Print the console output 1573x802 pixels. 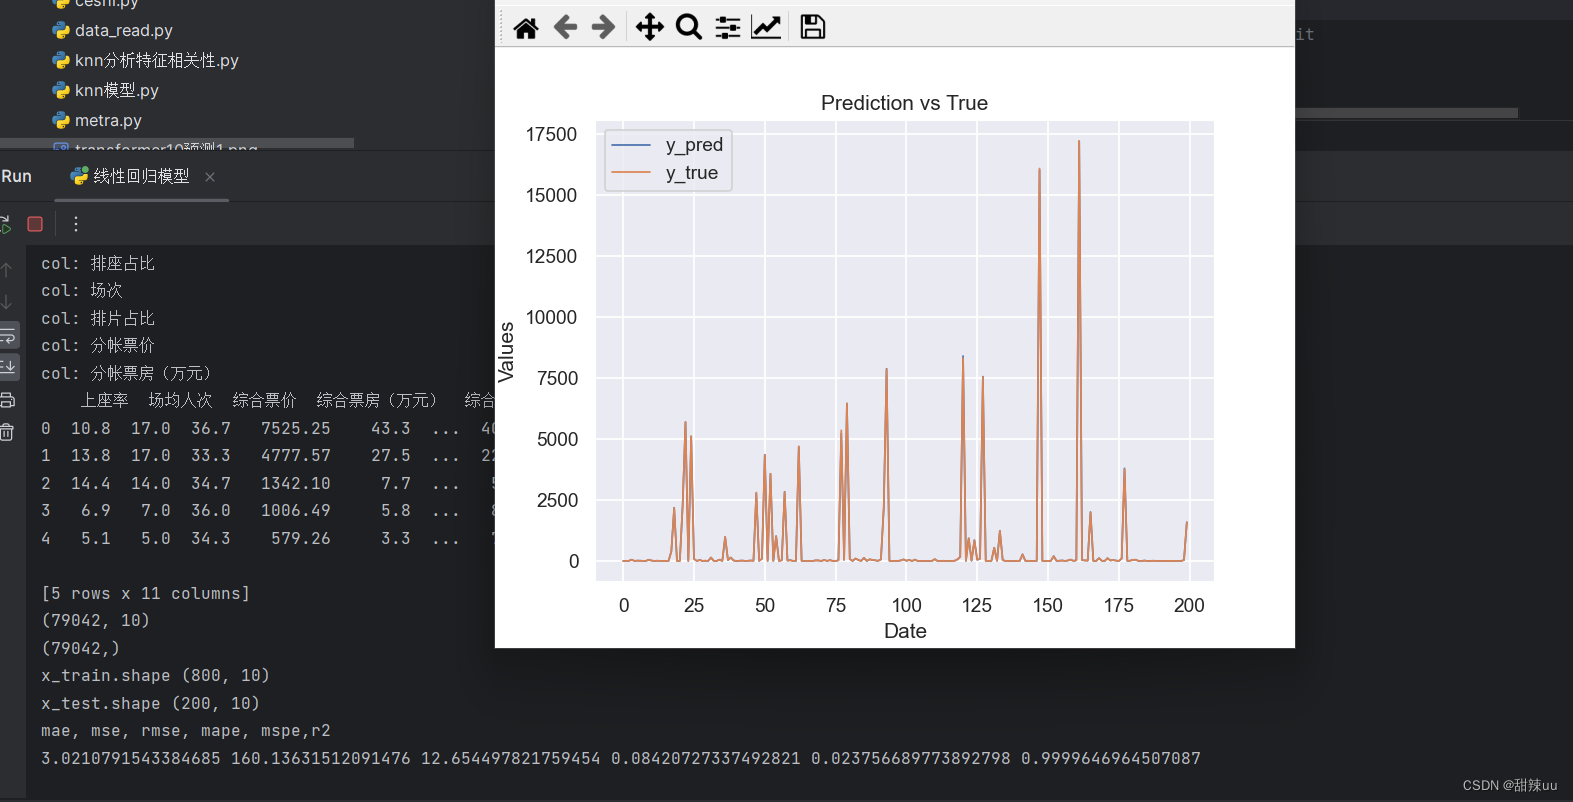click(x=7, y=400)
